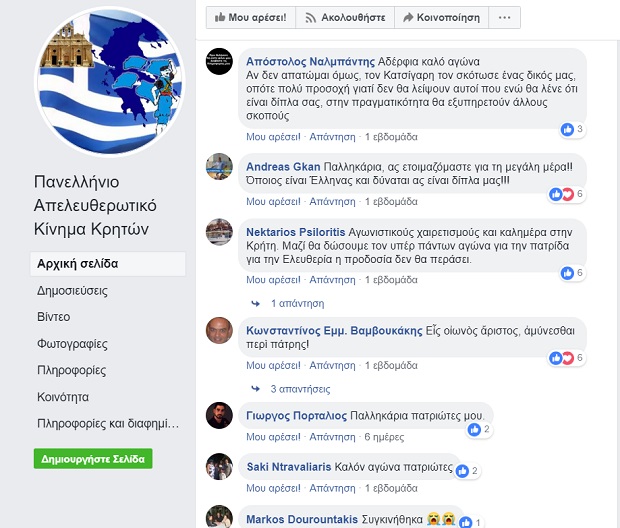Open the Κοινότητα sidebar section
This screenshot has height=528, width=620.
(63, 397)
